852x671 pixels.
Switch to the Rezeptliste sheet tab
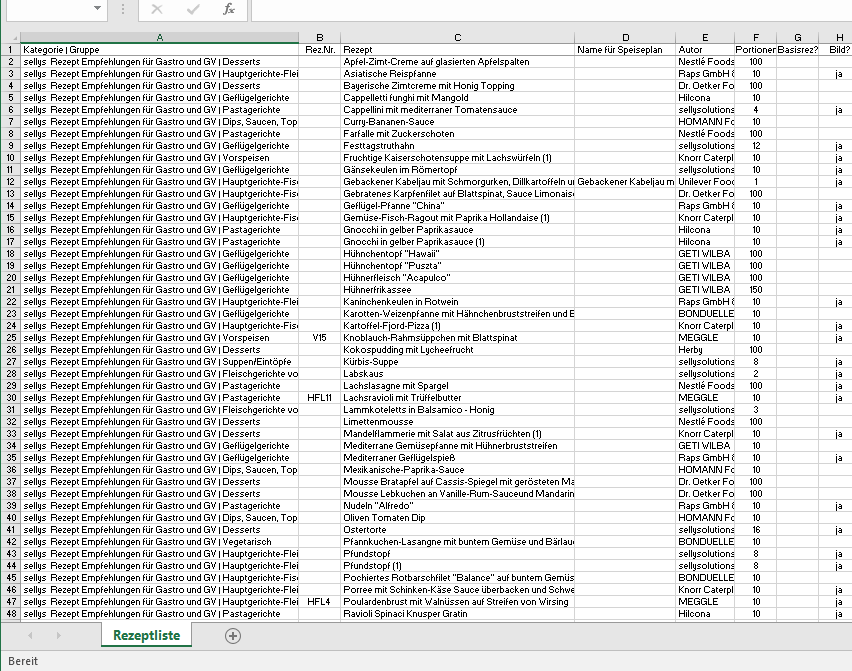pos(146,635)
